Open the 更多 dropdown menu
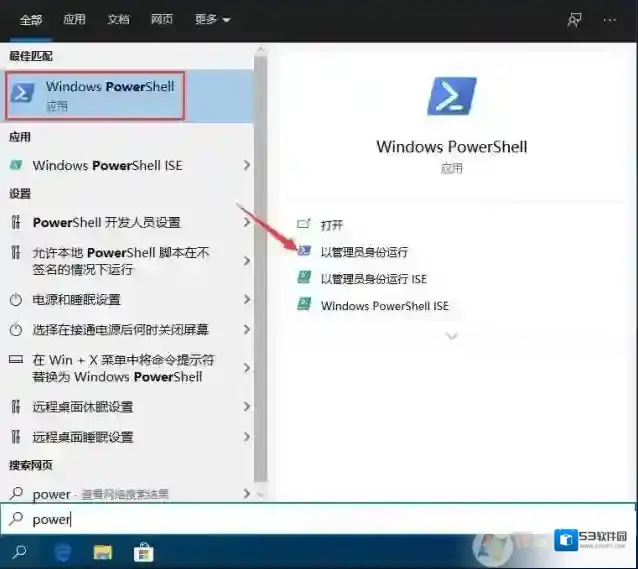The width and height of the screenshot is (638, 569). (211, 19)
